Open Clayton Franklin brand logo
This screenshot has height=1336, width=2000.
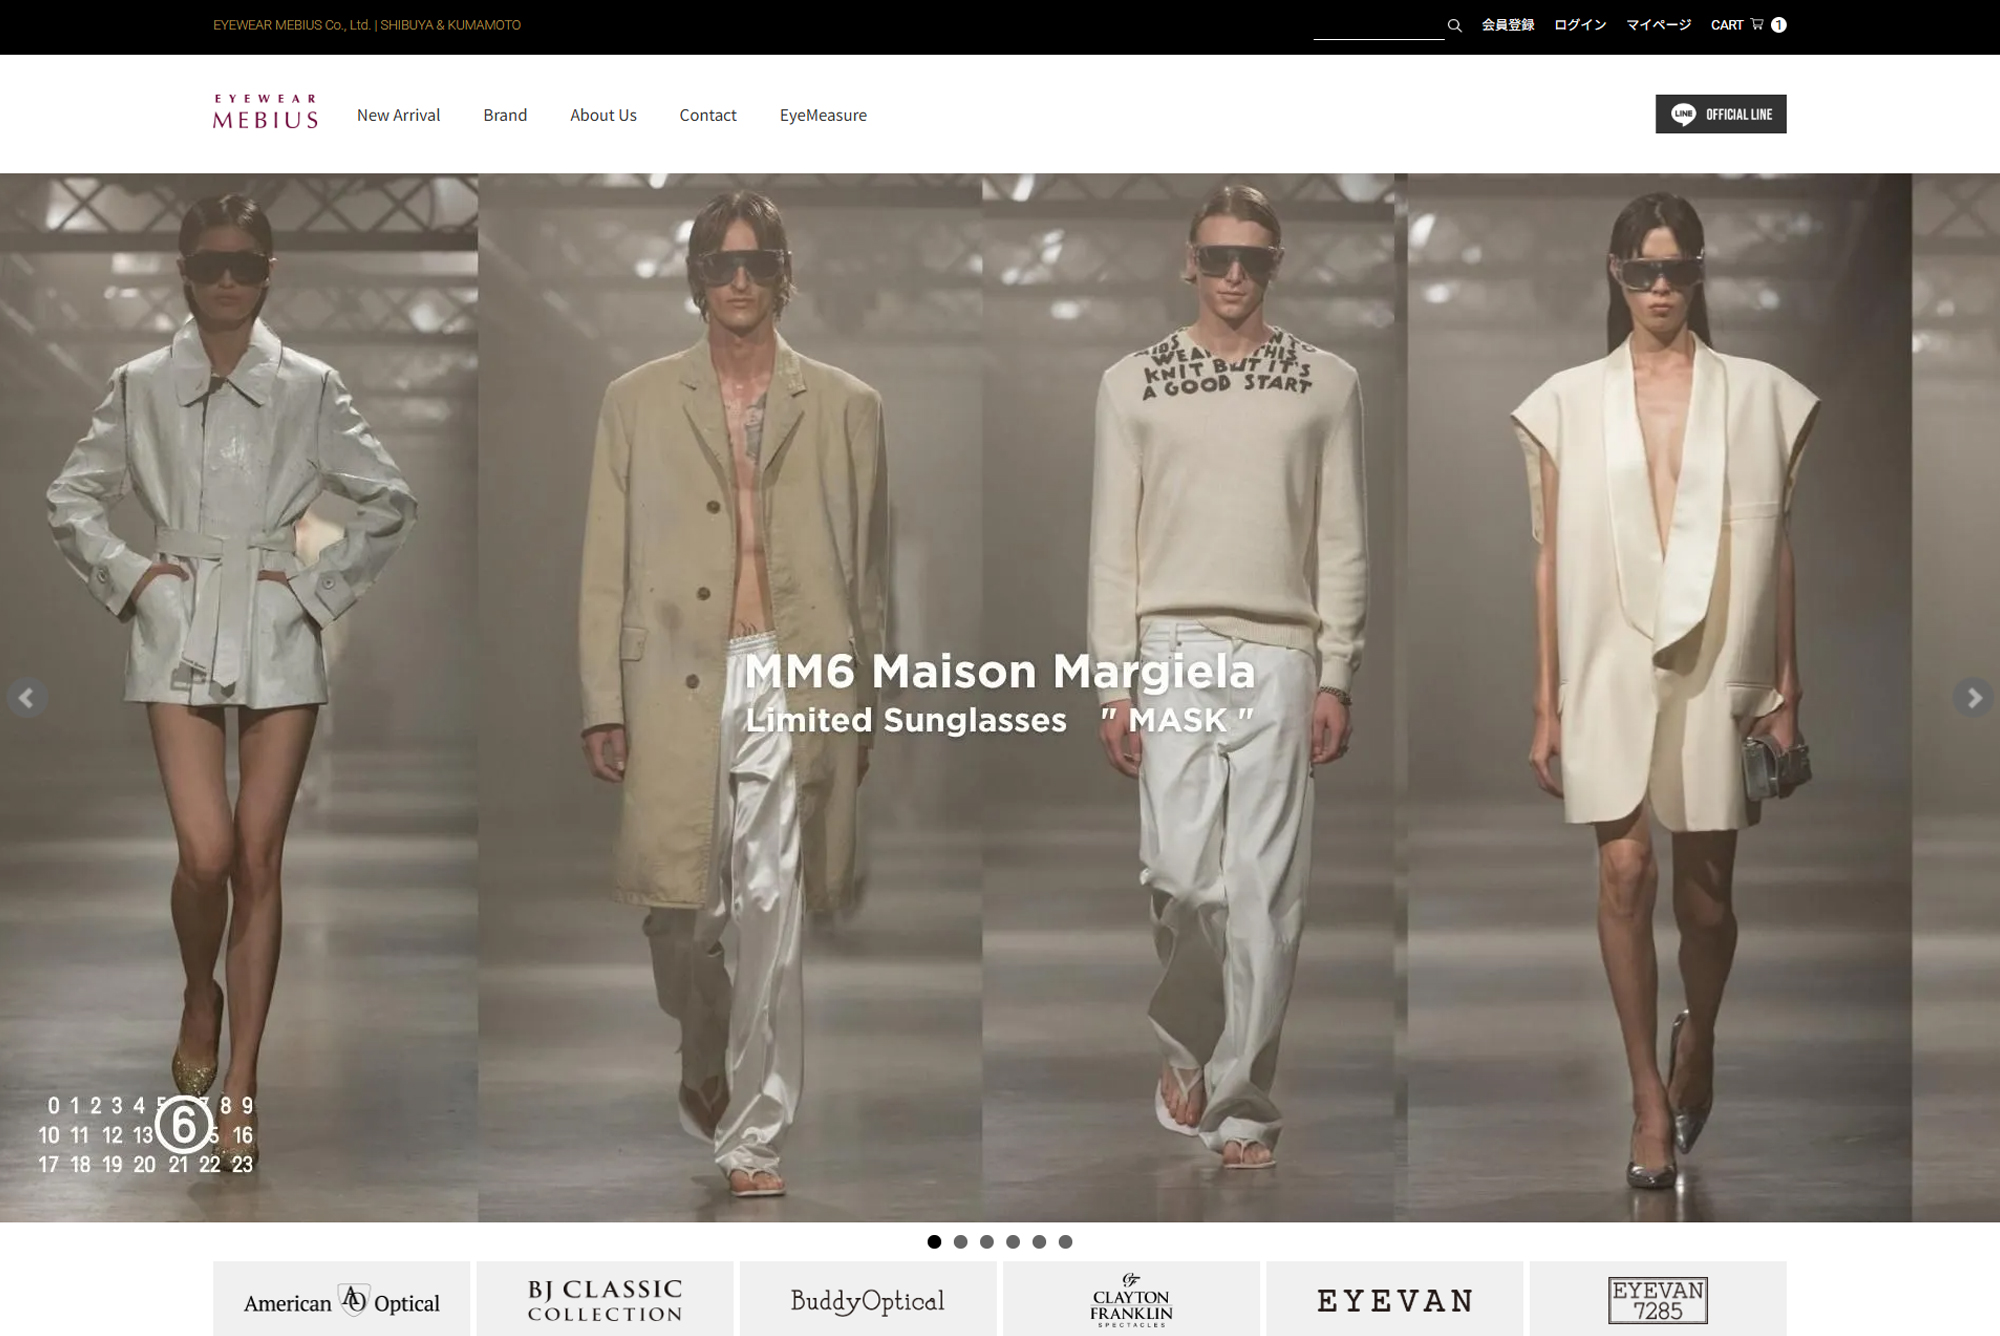[x=1131, y=1300]
